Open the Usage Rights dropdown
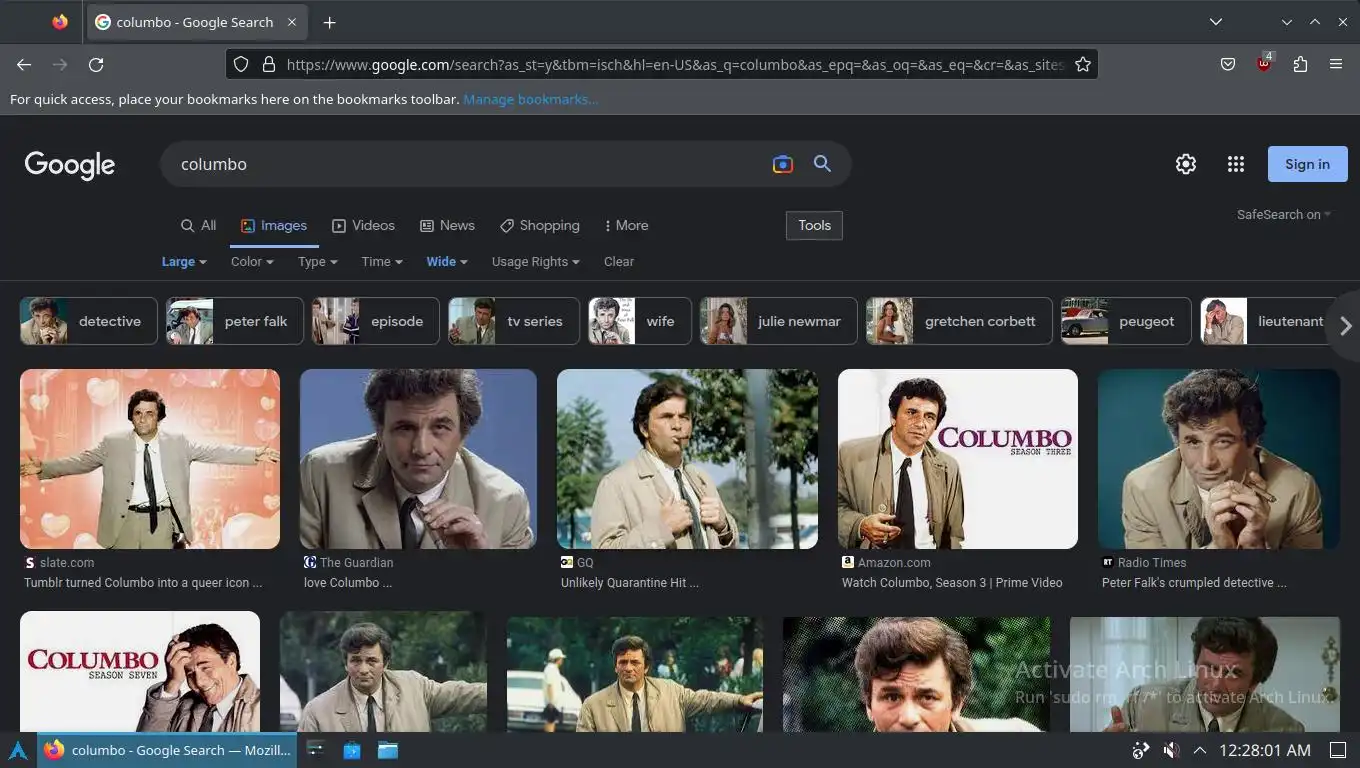The width and height of the screenshot is (1360, 768). [536, 261]
